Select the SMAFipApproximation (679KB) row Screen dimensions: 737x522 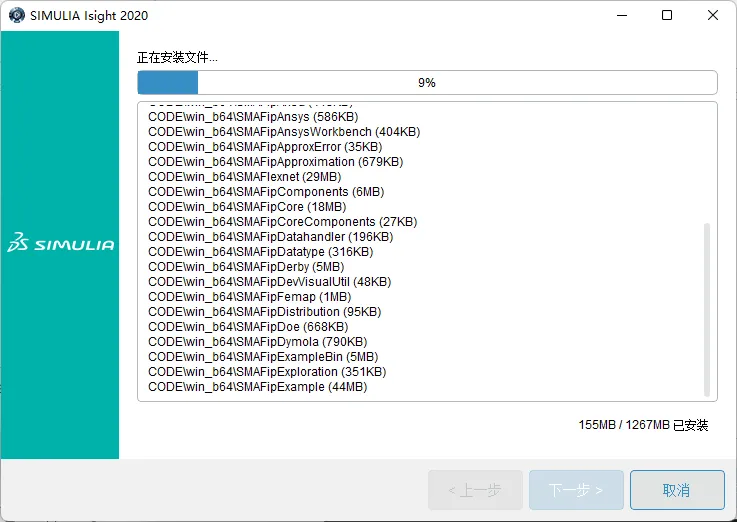click(x=275, y=162)
